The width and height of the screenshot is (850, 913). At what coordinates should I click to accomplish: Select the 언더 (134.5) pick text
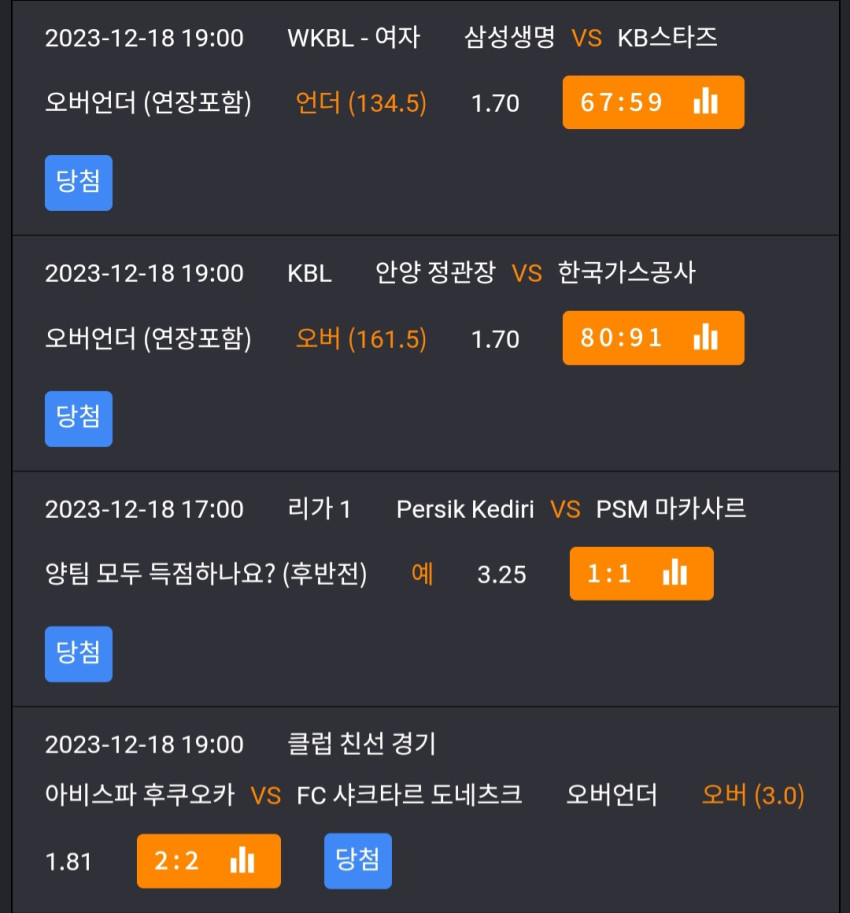point(361,103)
